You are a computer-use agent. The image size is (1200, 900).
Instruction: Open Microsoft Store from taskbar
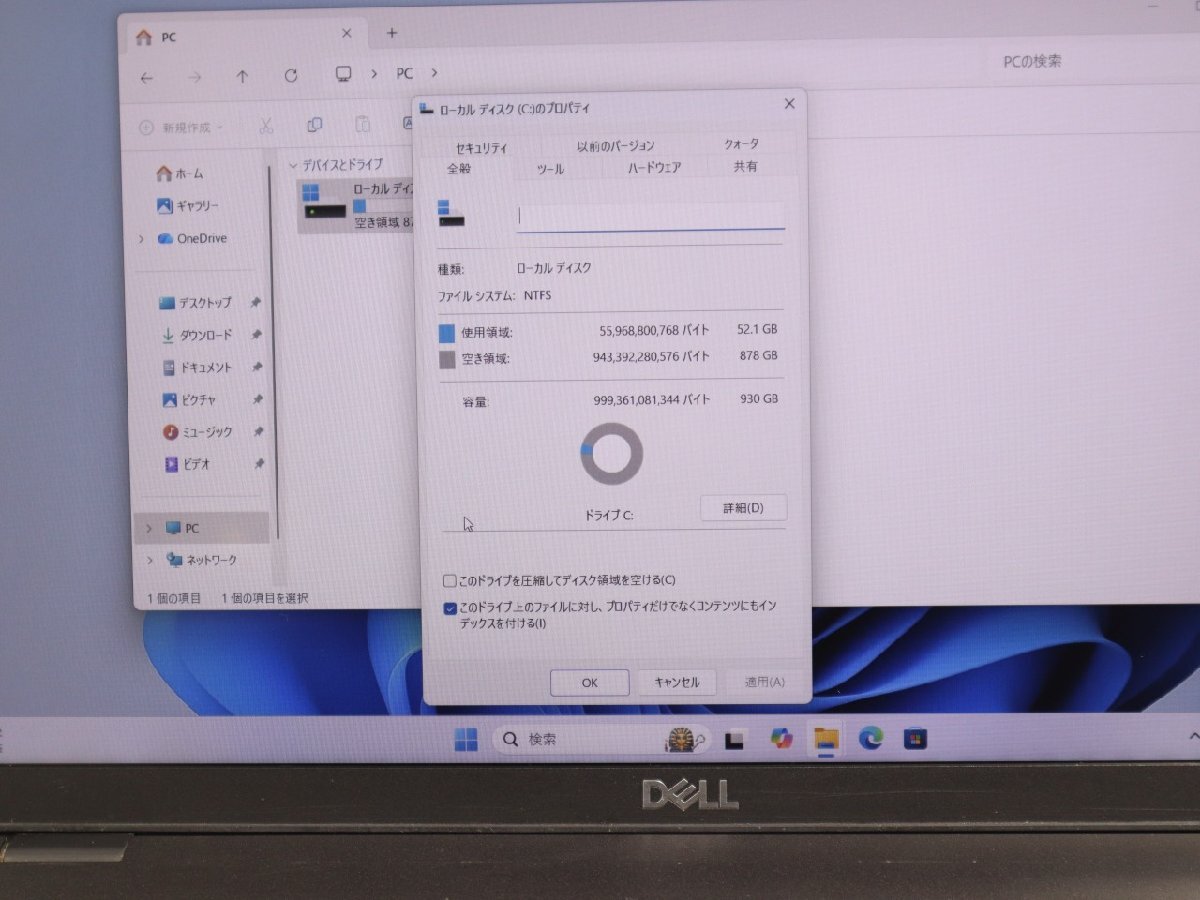(x=915, y=739)
